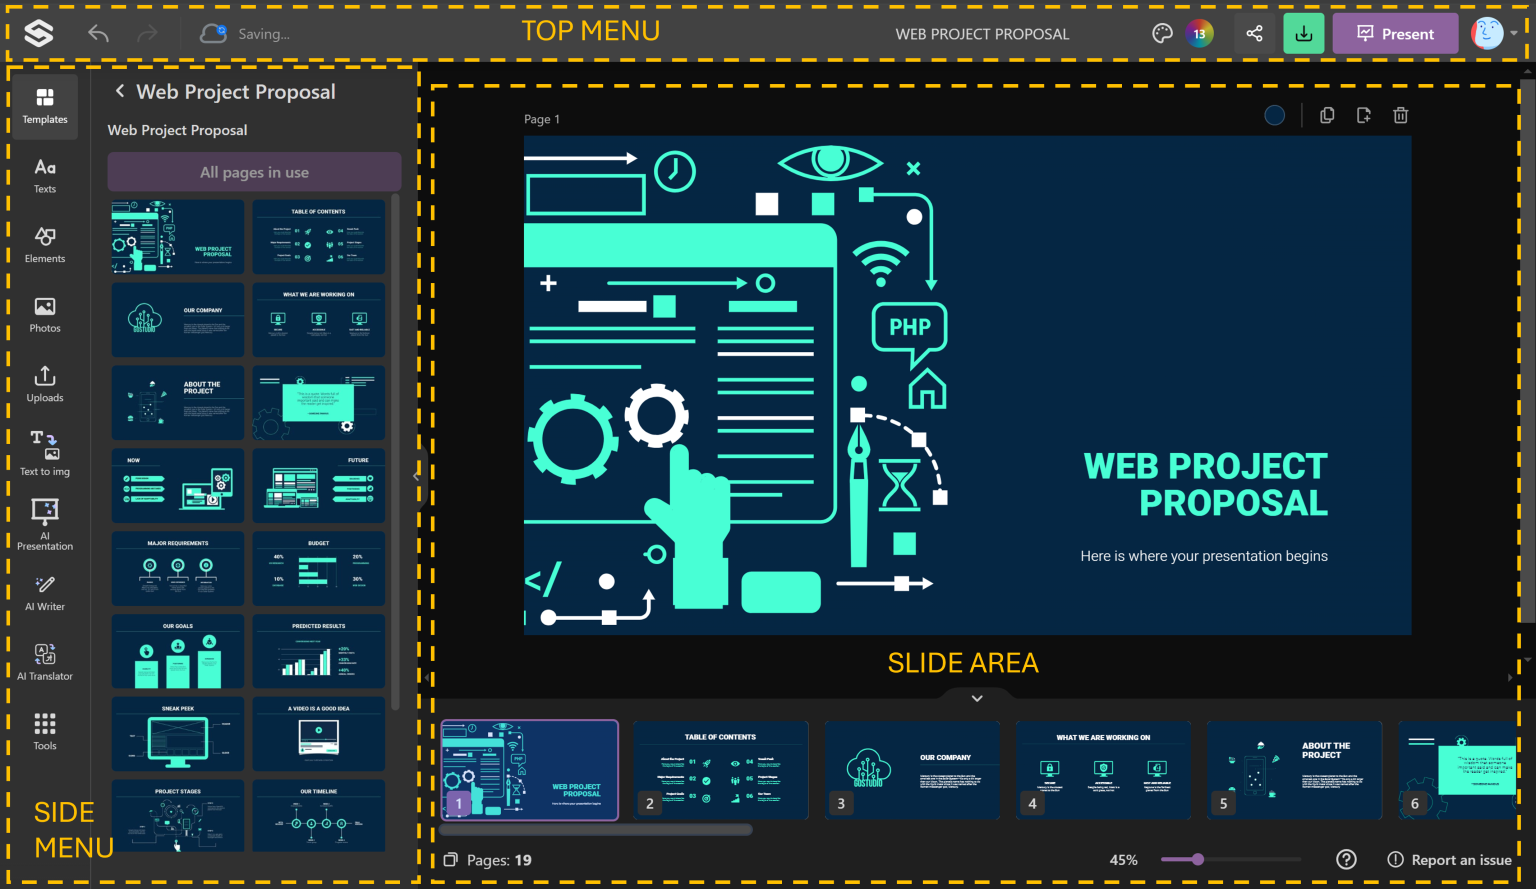Open Report an issue

pos(1449,859)
